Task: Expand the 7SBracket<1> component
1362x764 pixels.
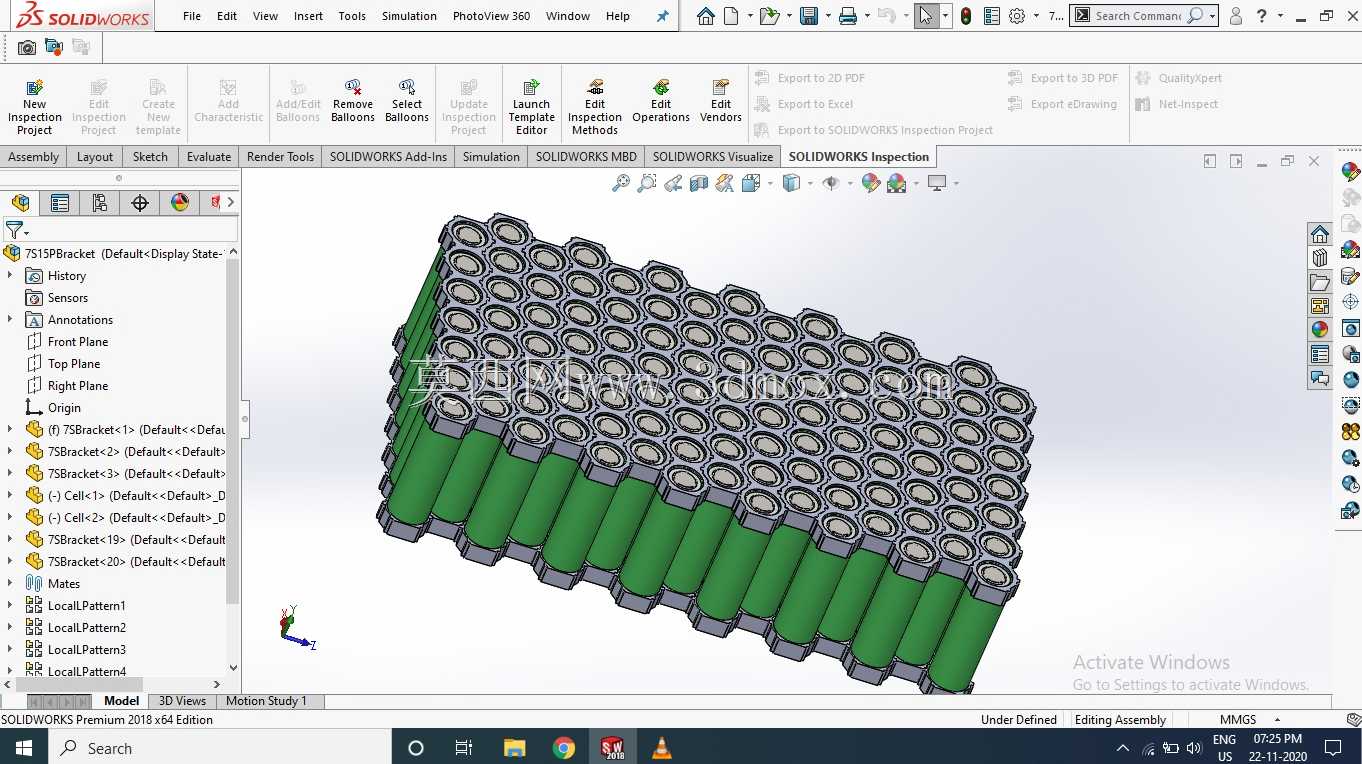Action: 10,430
